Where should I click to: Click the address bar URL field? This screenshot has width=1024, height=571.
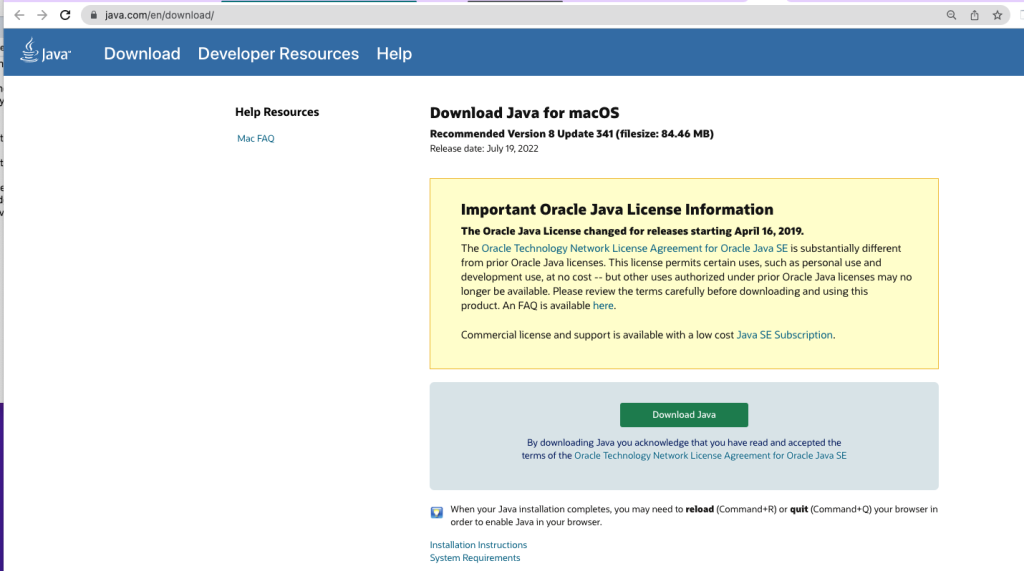click(x=500, y=16)
